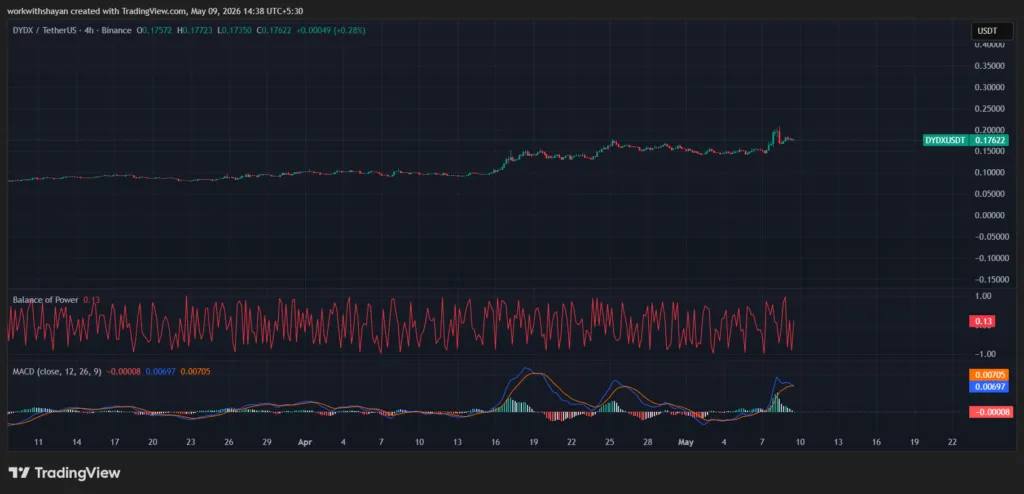Click the 25 date label on time axis
Screen dimensions: 1024x494
(609, 442)
